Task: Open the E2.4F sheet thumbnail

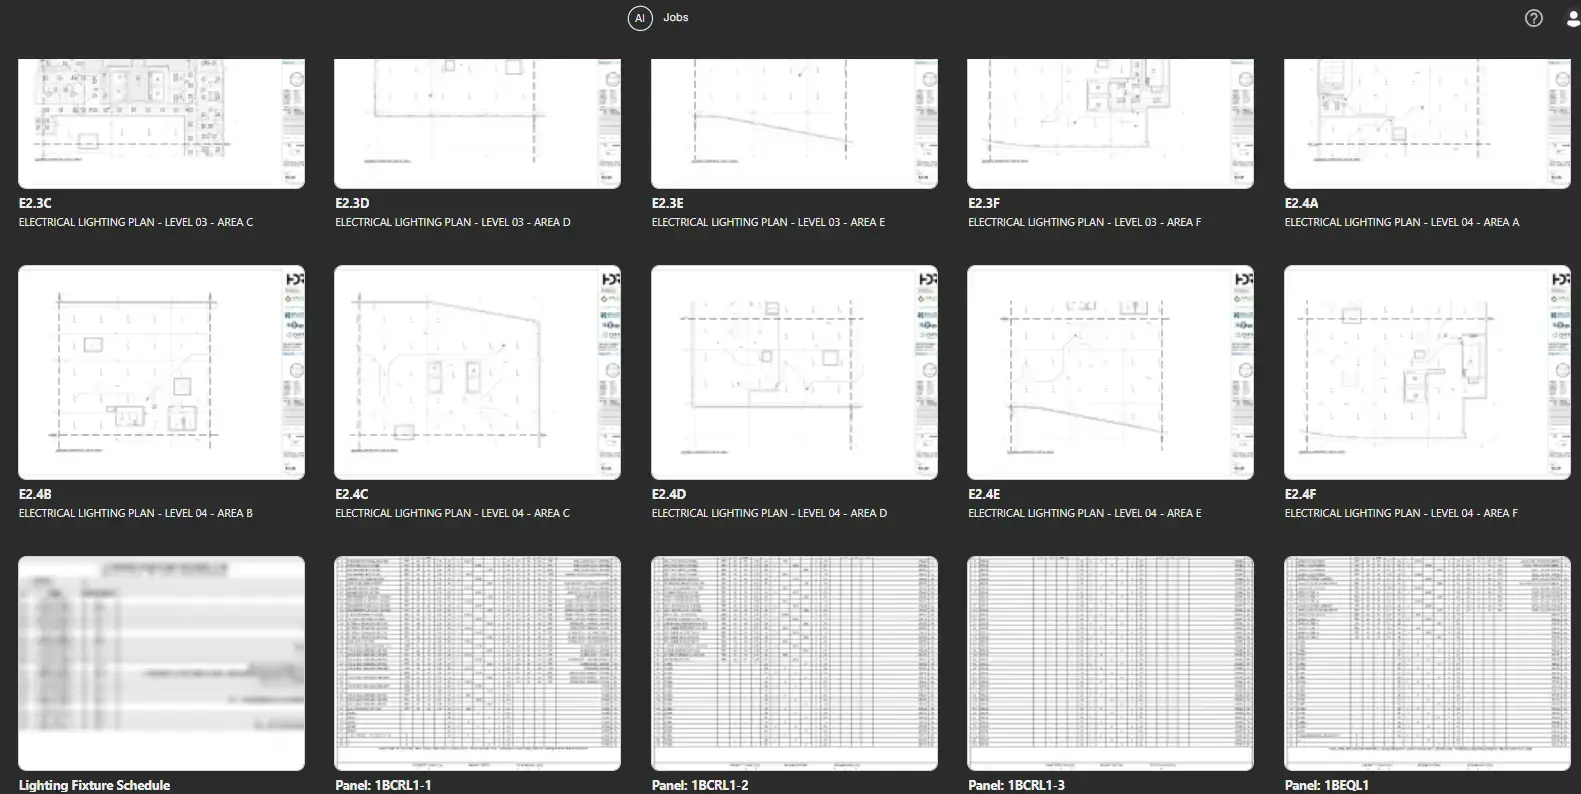Action: (x=1427, y=372)
